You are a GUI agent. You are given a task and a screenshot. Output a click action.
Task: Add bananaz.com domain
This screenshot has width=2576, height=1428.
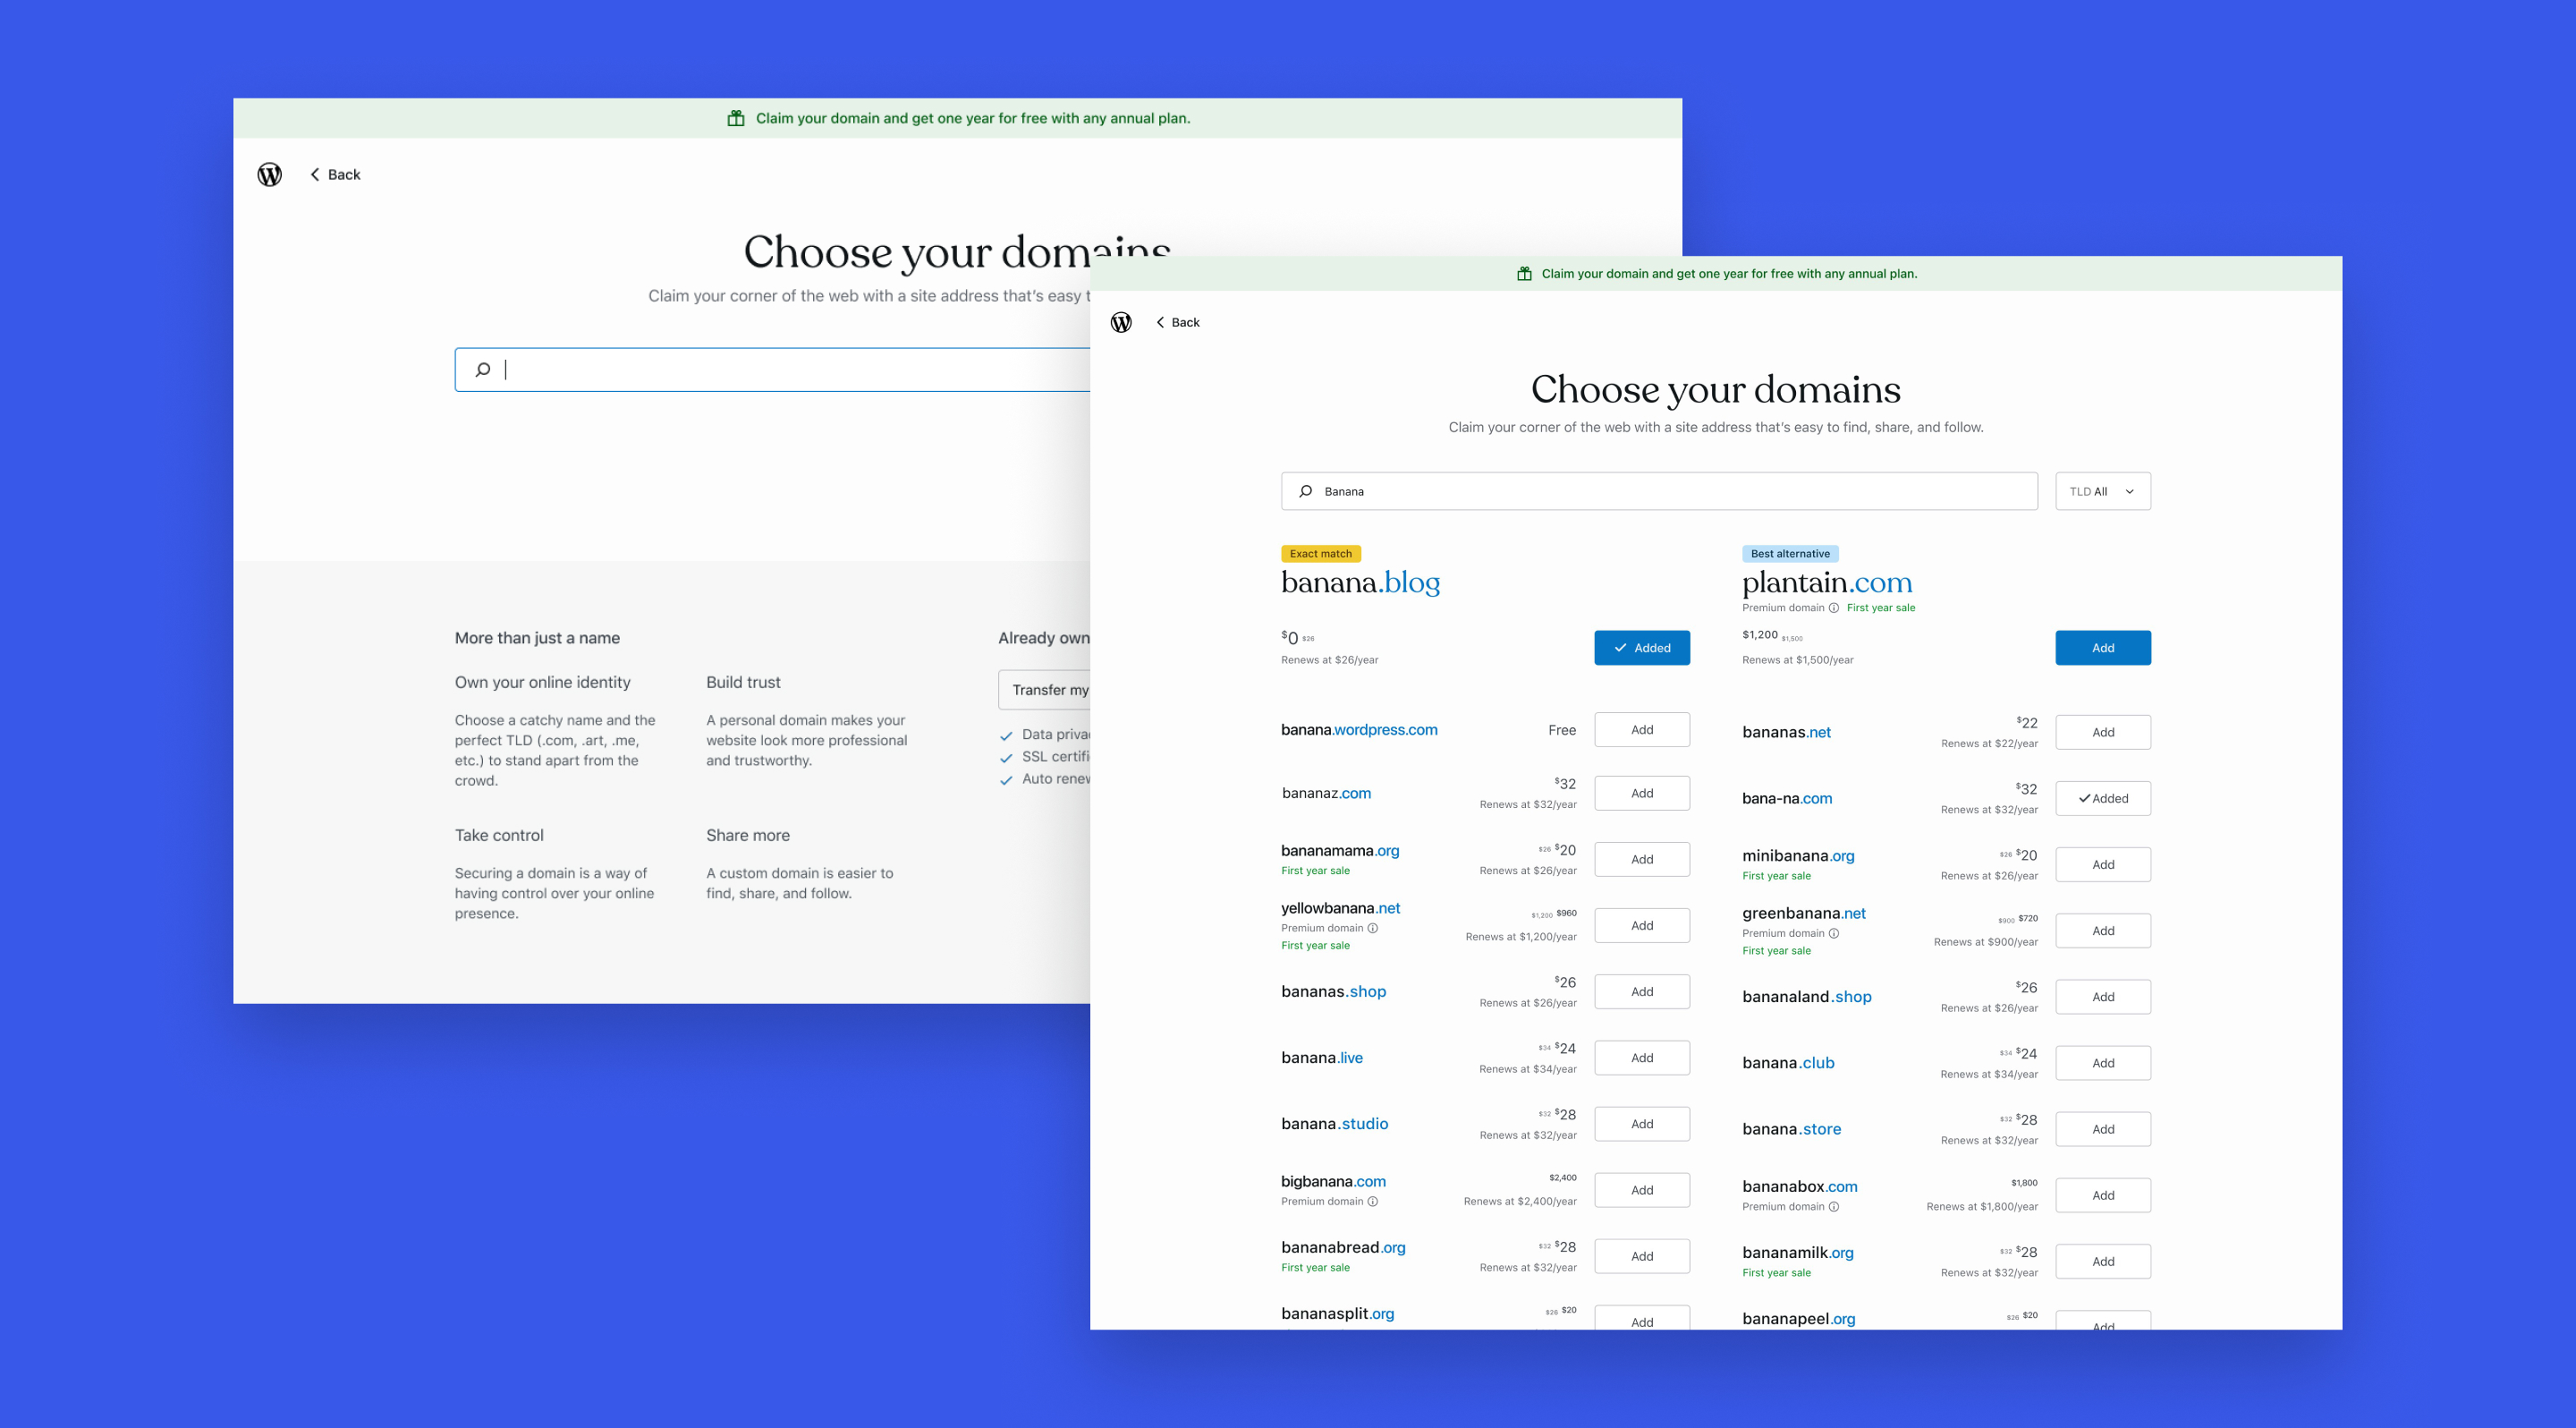tap(1641, 793)
